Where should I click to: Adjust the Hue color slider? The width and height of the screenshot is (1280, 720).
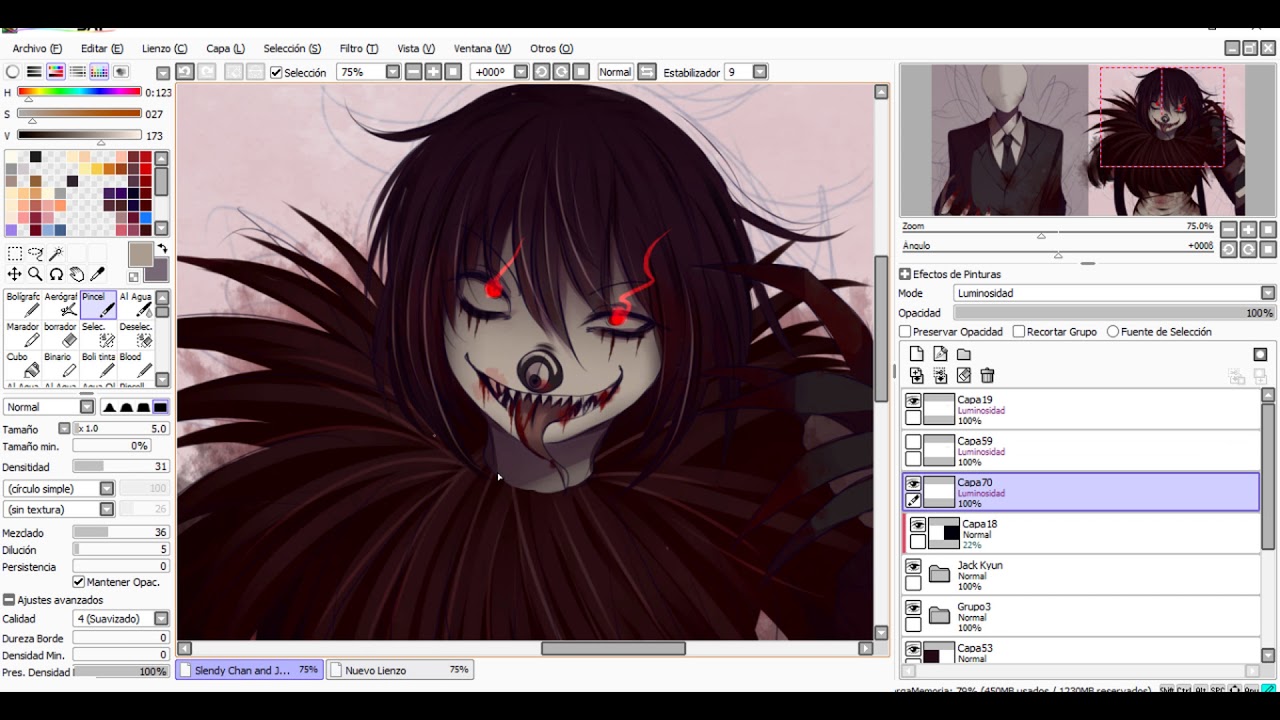coord(79,92)
